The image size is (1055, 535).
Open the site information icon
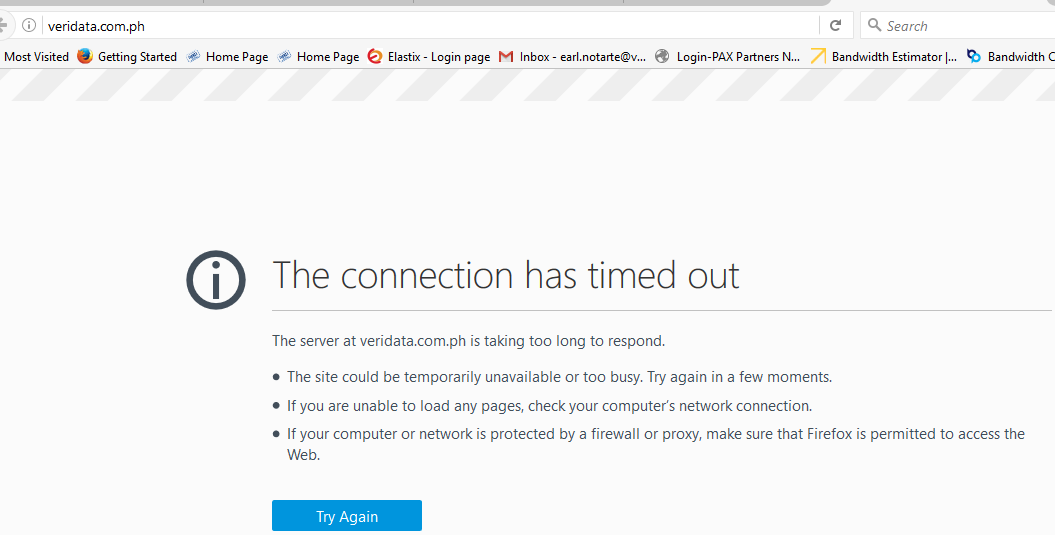(28, 26)
